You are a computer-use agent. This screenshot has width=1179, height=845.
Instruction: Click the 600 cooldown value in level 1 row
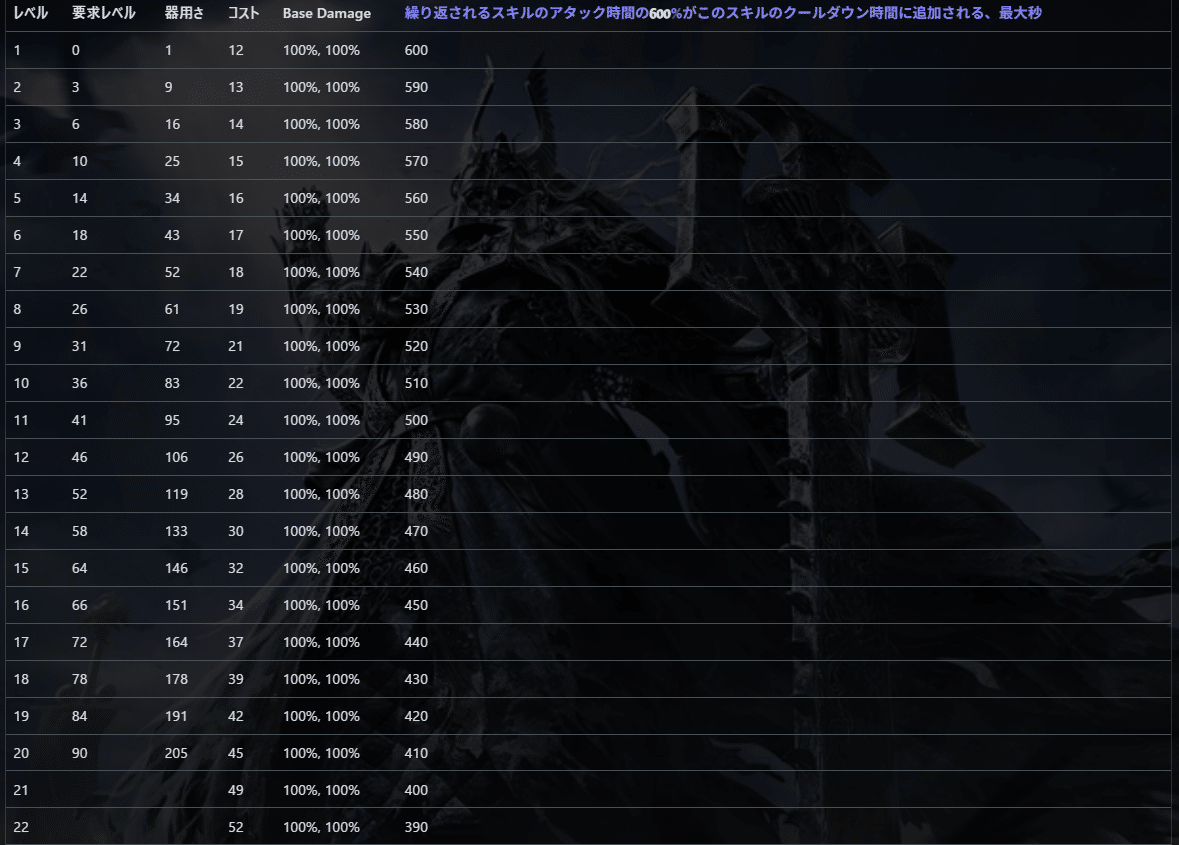click(416, 49)
